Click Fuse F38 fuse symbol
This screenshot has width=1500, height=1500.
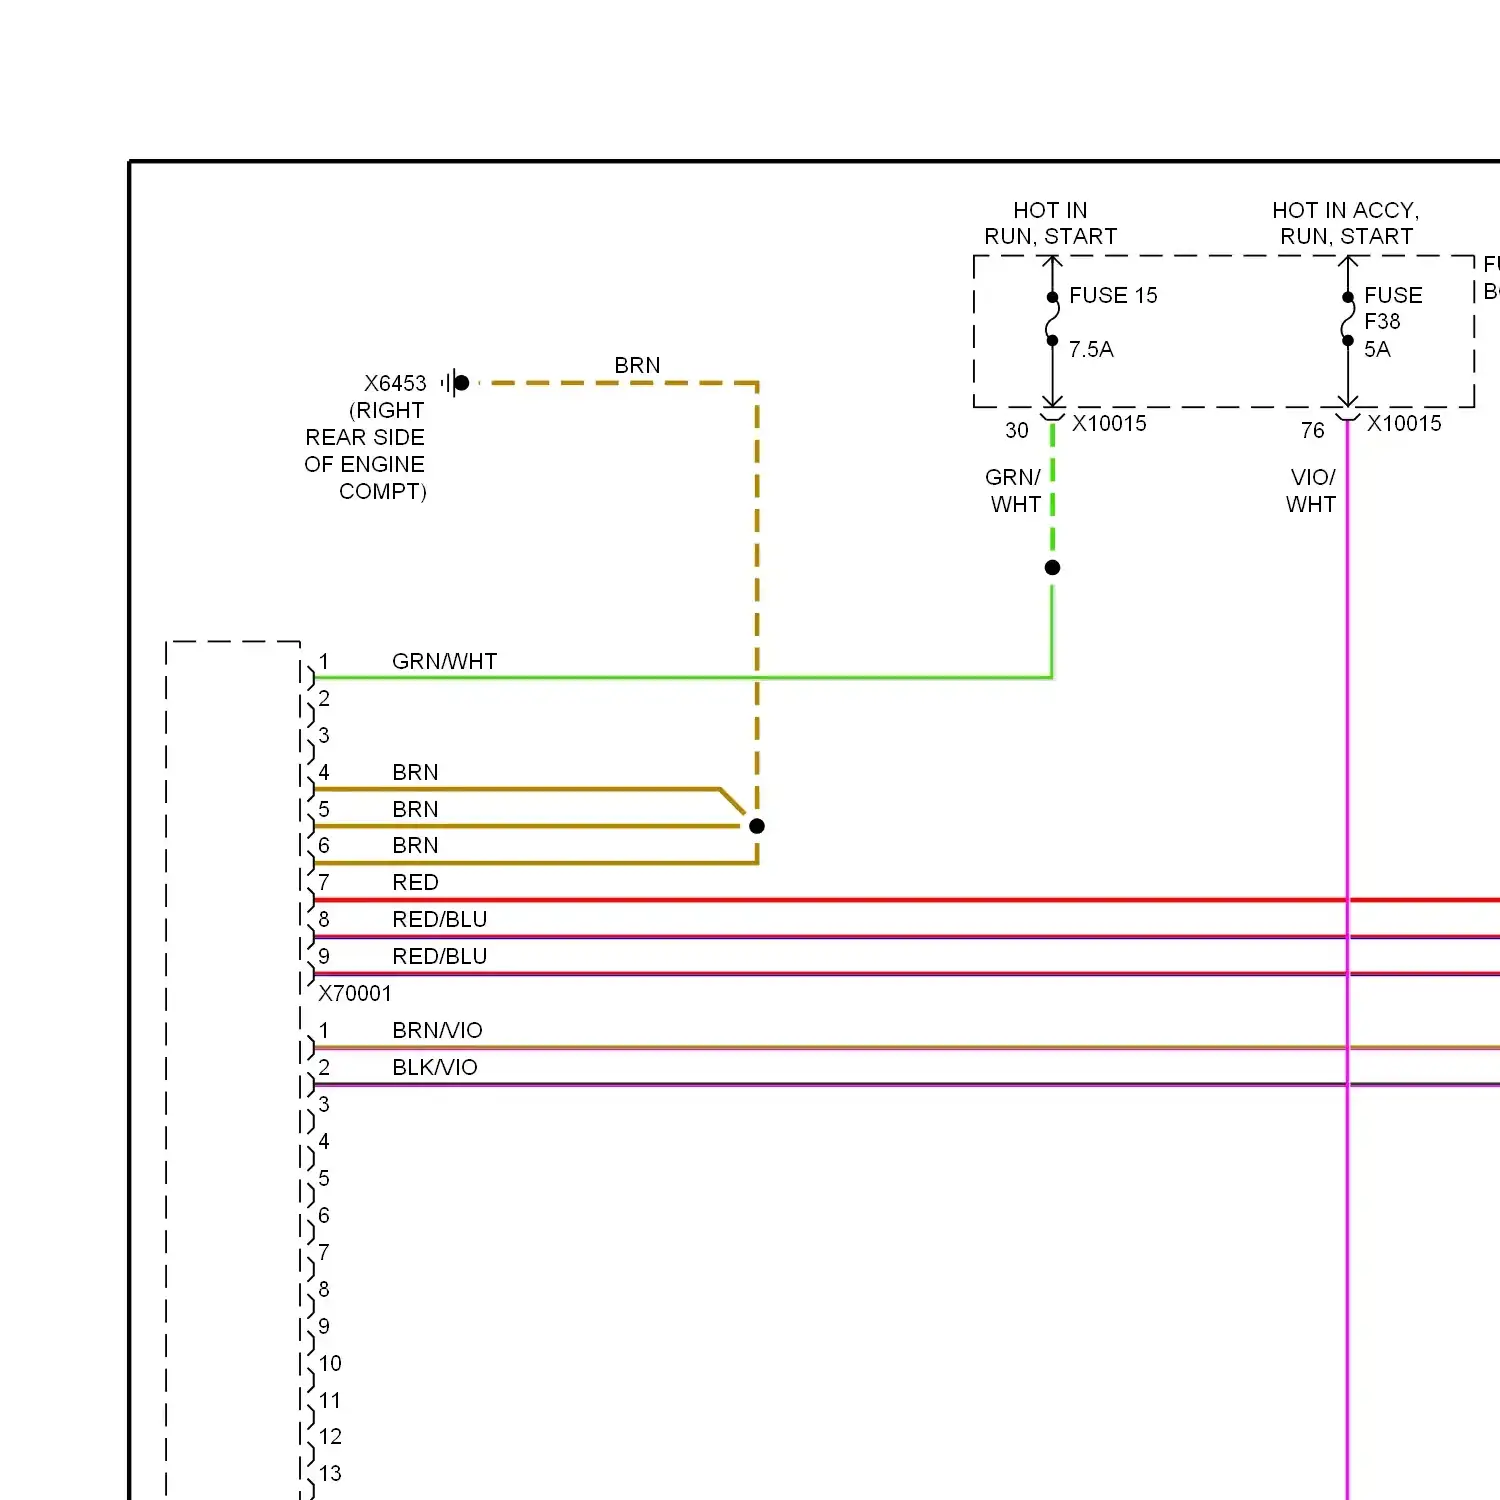1348,319
